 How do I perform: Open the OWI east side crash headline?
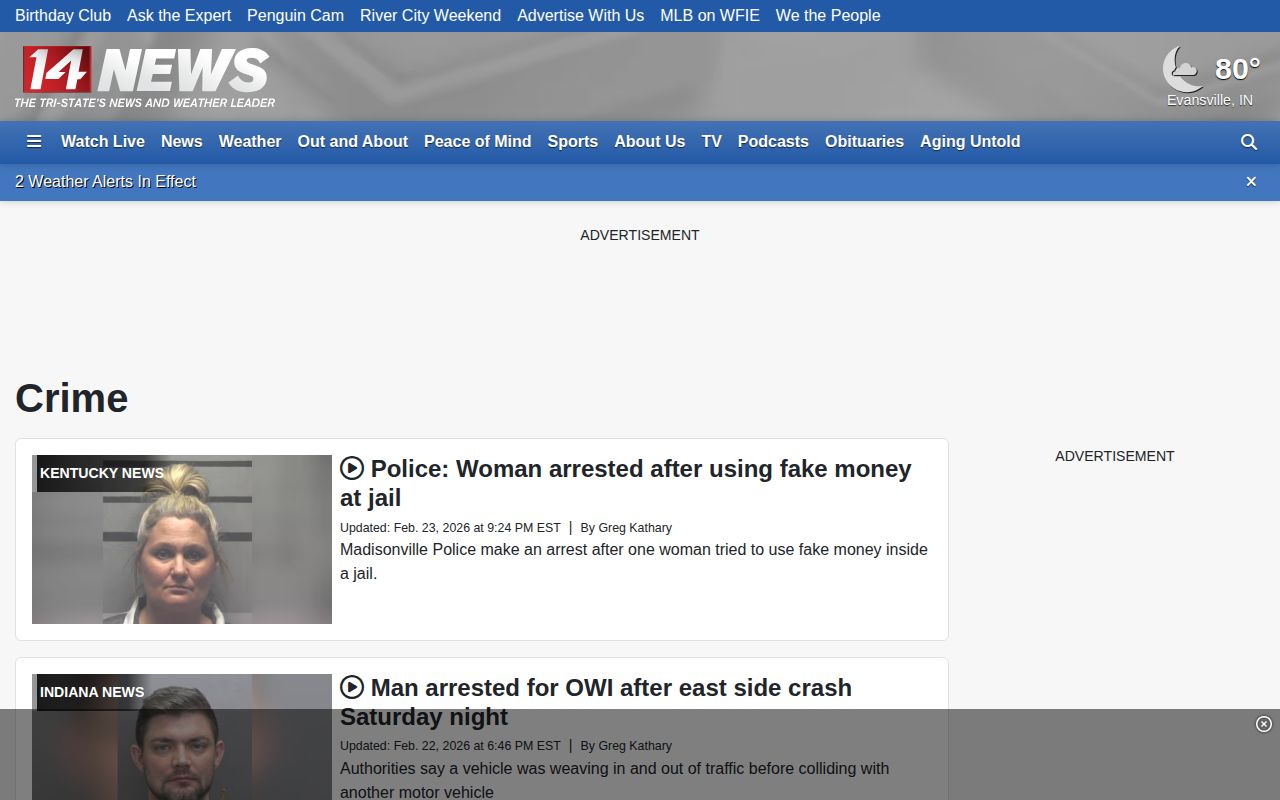tap(596, 702)
